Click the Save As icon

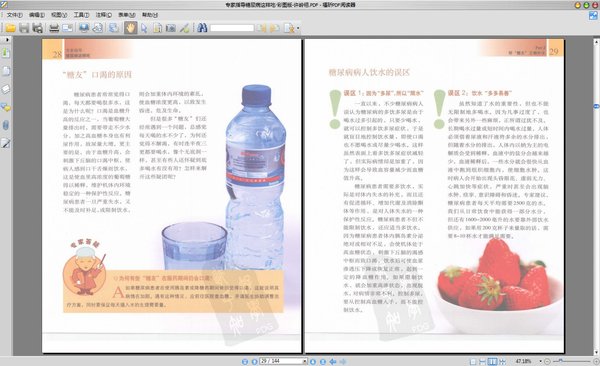(37, 28)
